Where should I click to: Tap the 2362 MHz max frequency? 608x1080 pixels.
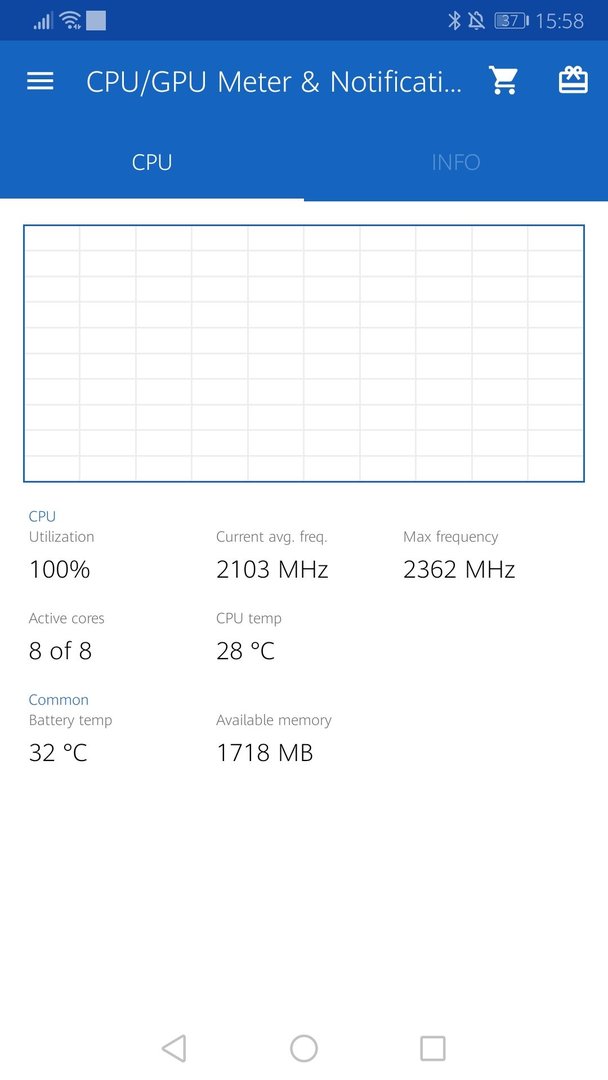point(459,570)
